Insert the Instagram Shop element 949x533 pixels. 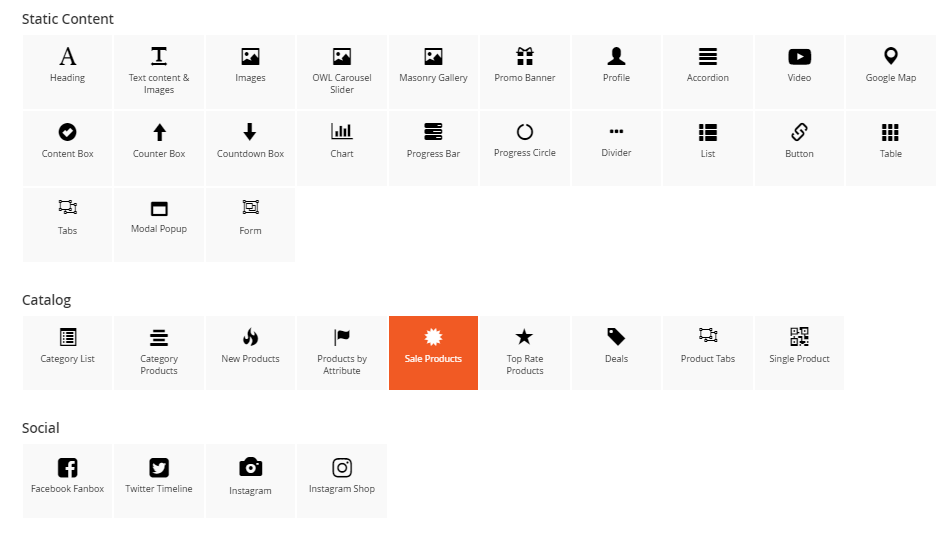coord(342,480)
